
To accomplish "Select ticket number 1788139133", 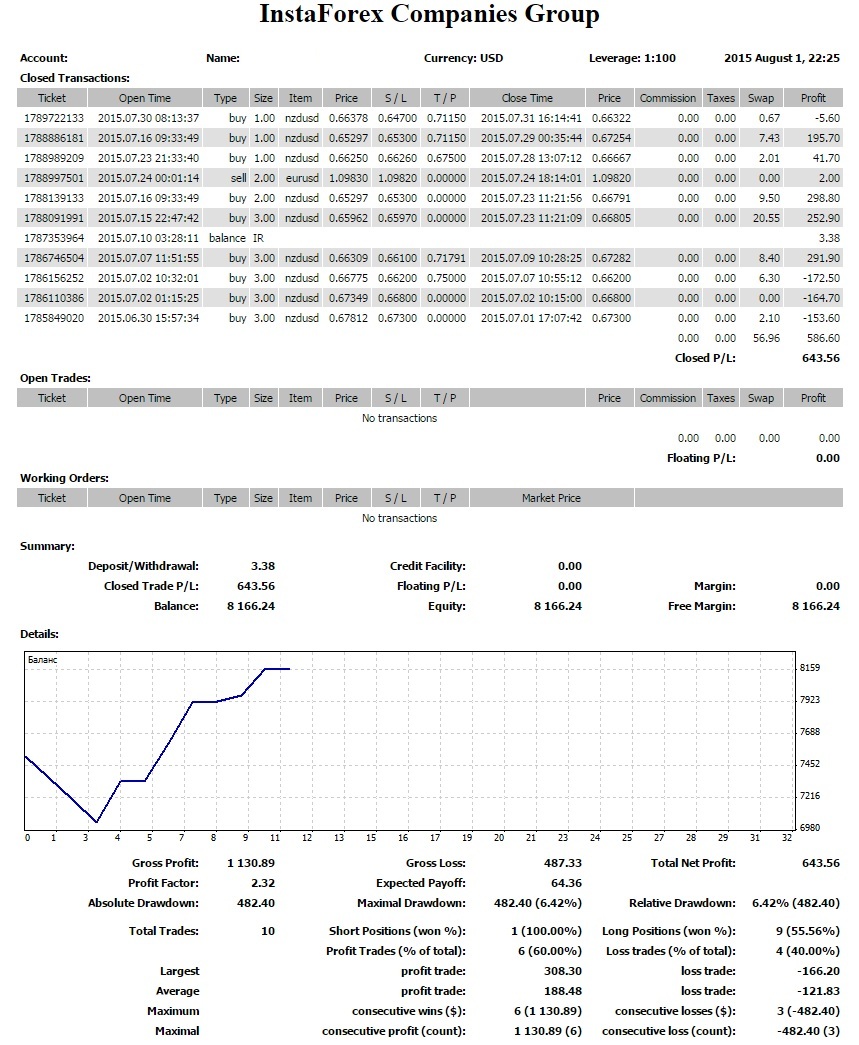I will (x=54, y=198).
